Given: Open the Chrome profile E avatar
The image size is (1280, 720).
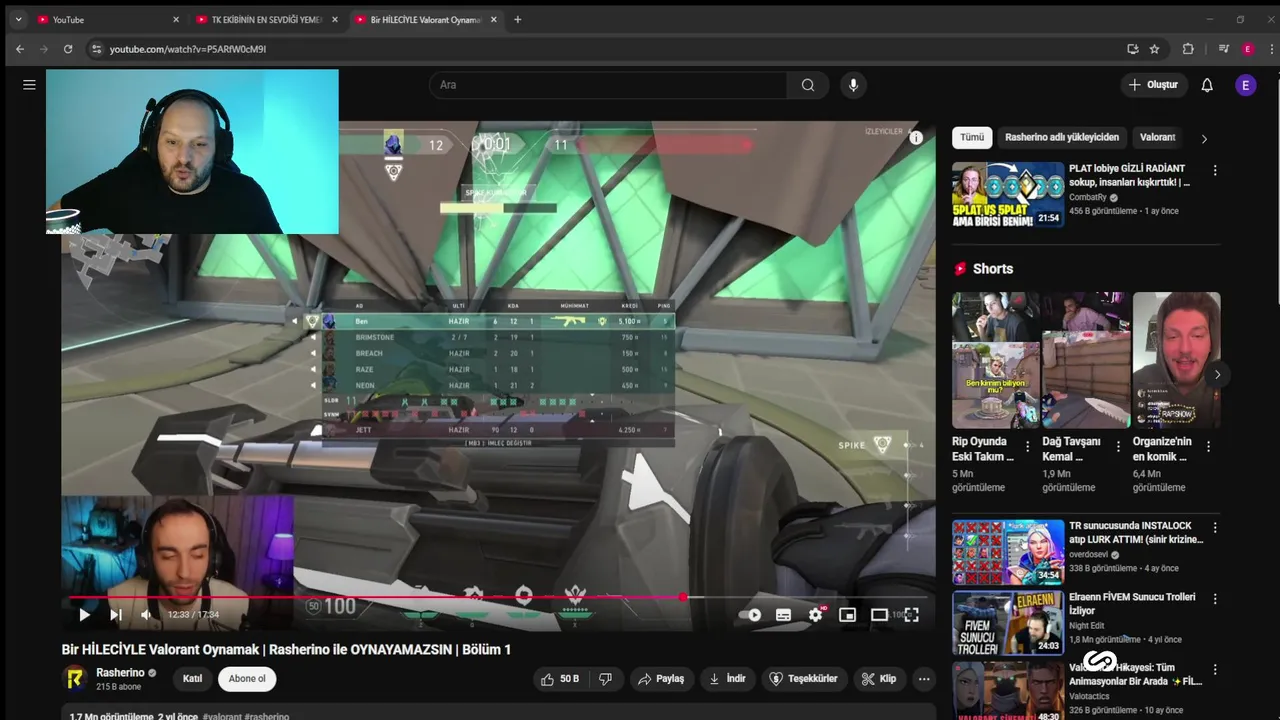Looking at the screenshot, I should (1248, 49).
